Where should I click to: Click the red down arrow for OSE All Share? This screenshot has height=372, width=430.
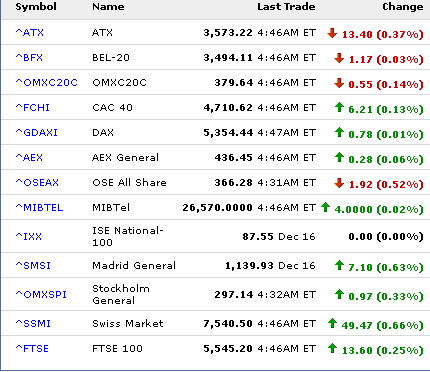(339, 183)
